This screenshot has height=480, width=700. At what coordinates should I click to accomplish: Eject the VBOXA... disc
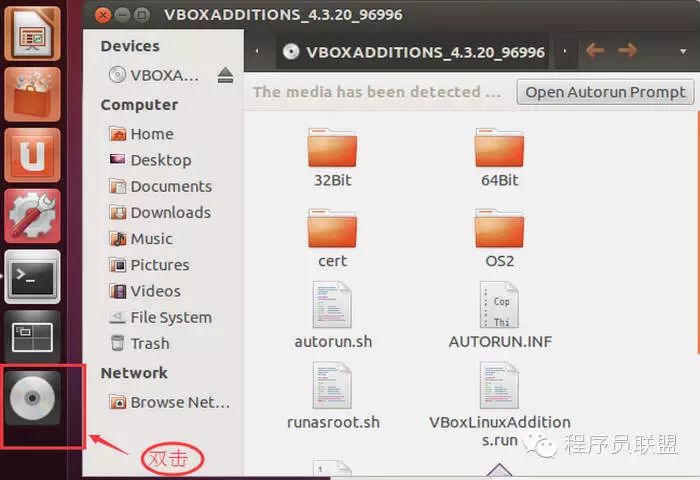click(x=225, y=75)
